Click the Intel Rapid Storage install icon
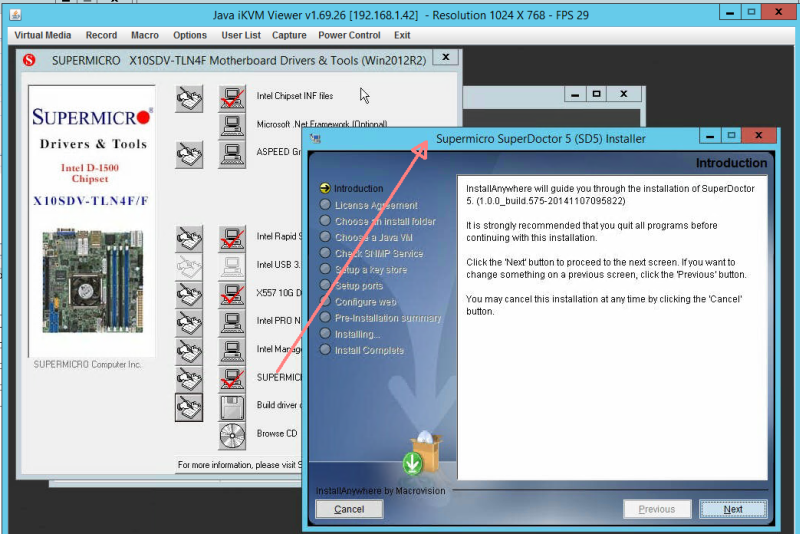This screenshot has height=534, width=800. point(232,239)
